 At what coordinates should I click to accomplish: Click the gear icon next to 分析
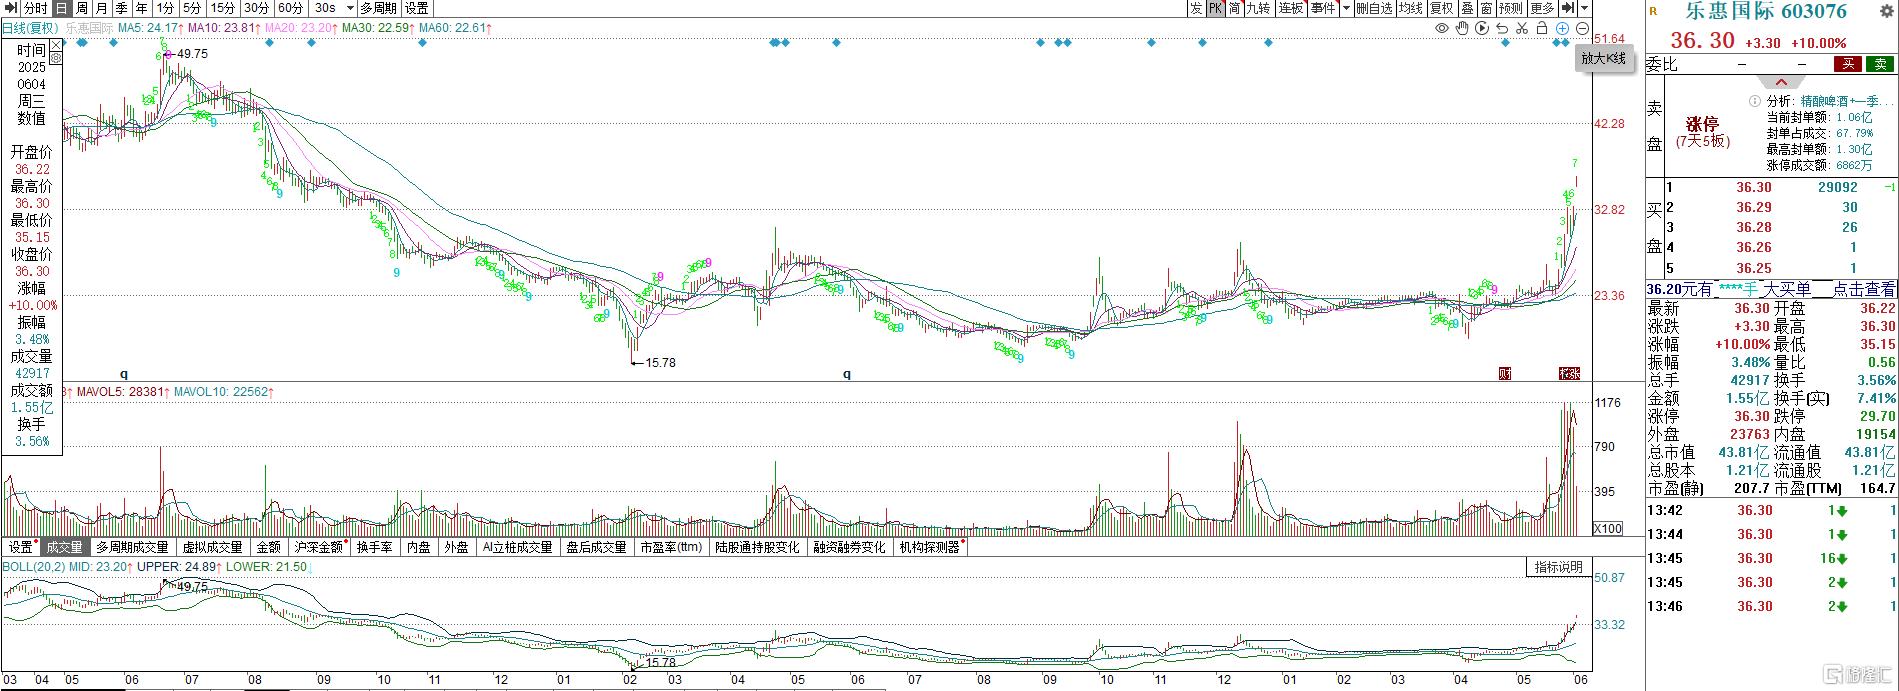tap(1754, 101)
